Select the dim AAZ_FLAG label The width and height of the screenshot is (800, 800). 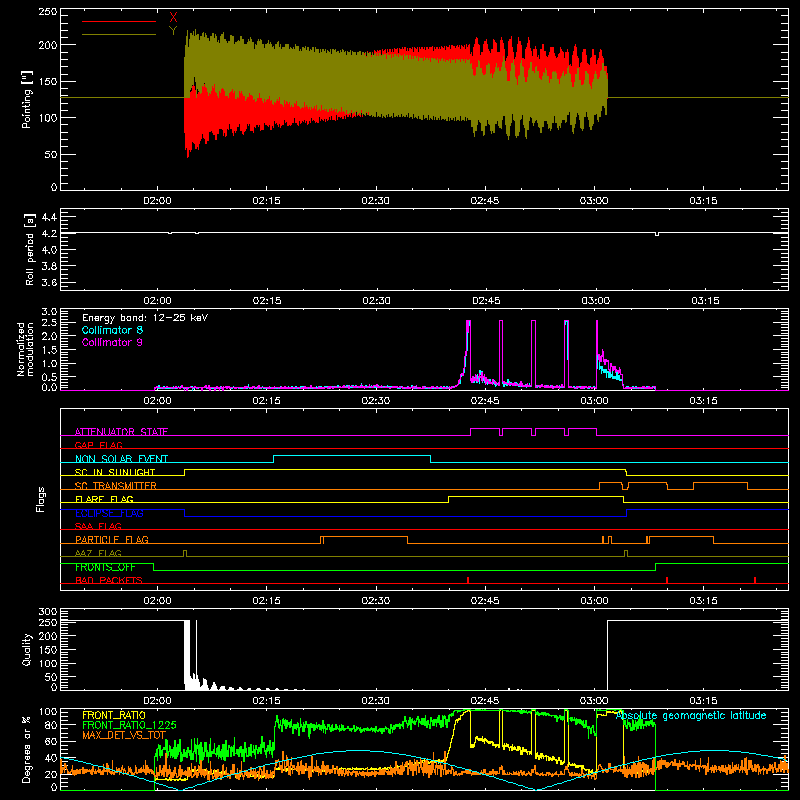click(x=98, y=553)
